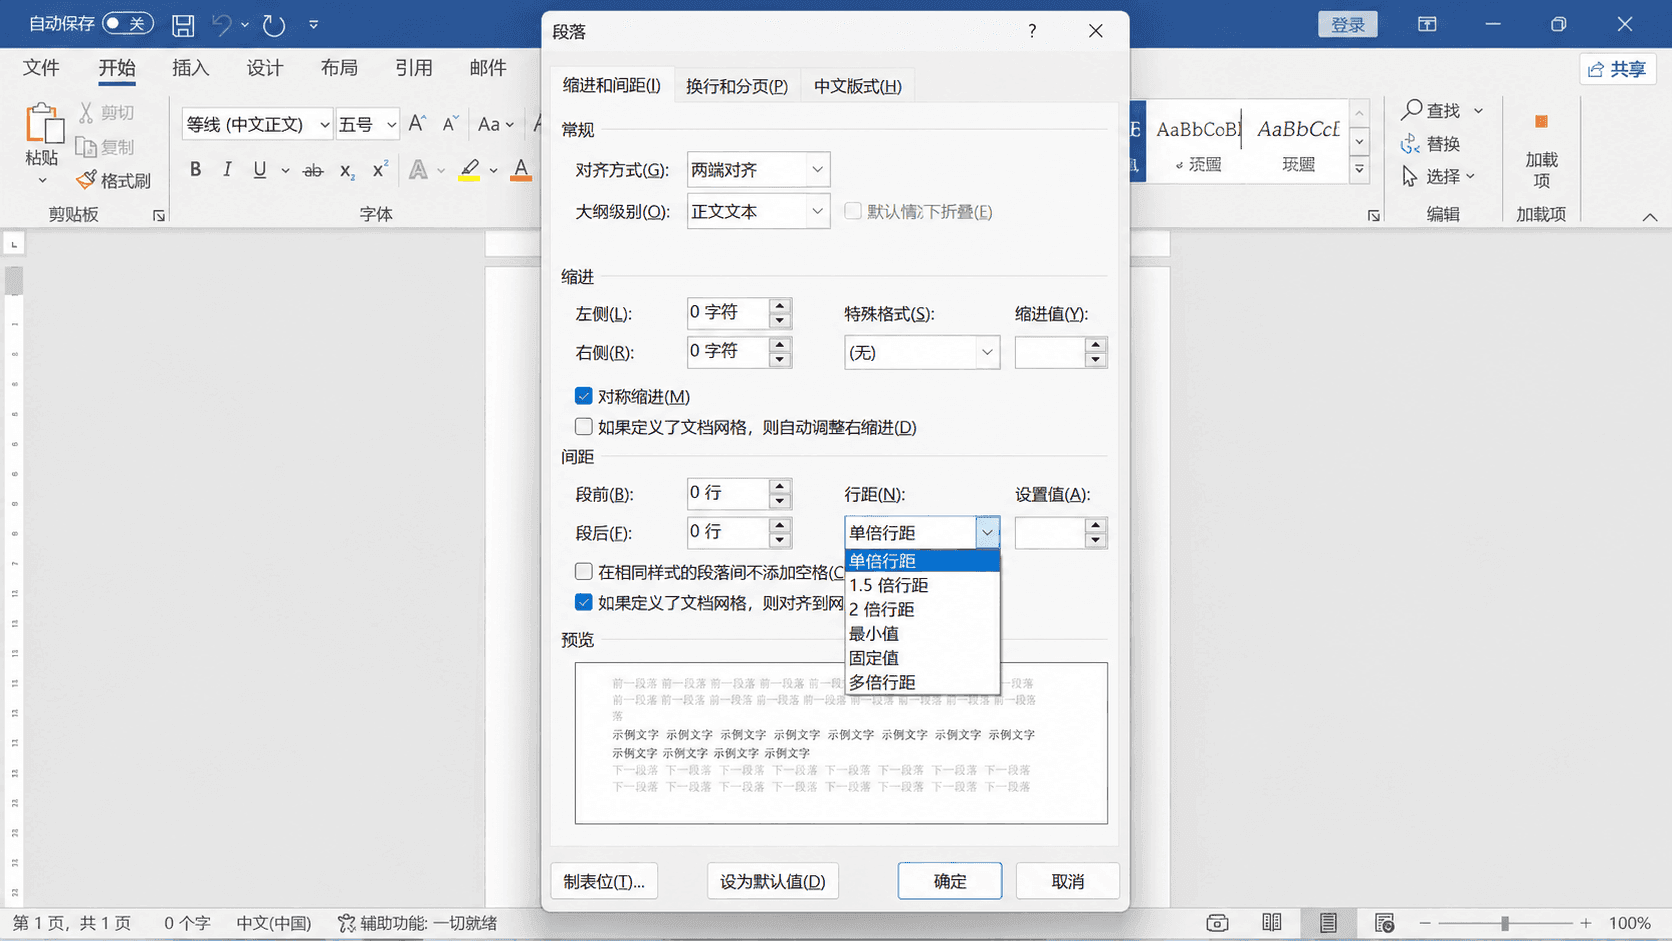This screenshot has height=941, width=1672.
Task: Click the Copy (复制) icon
Action: click(86, 147)
